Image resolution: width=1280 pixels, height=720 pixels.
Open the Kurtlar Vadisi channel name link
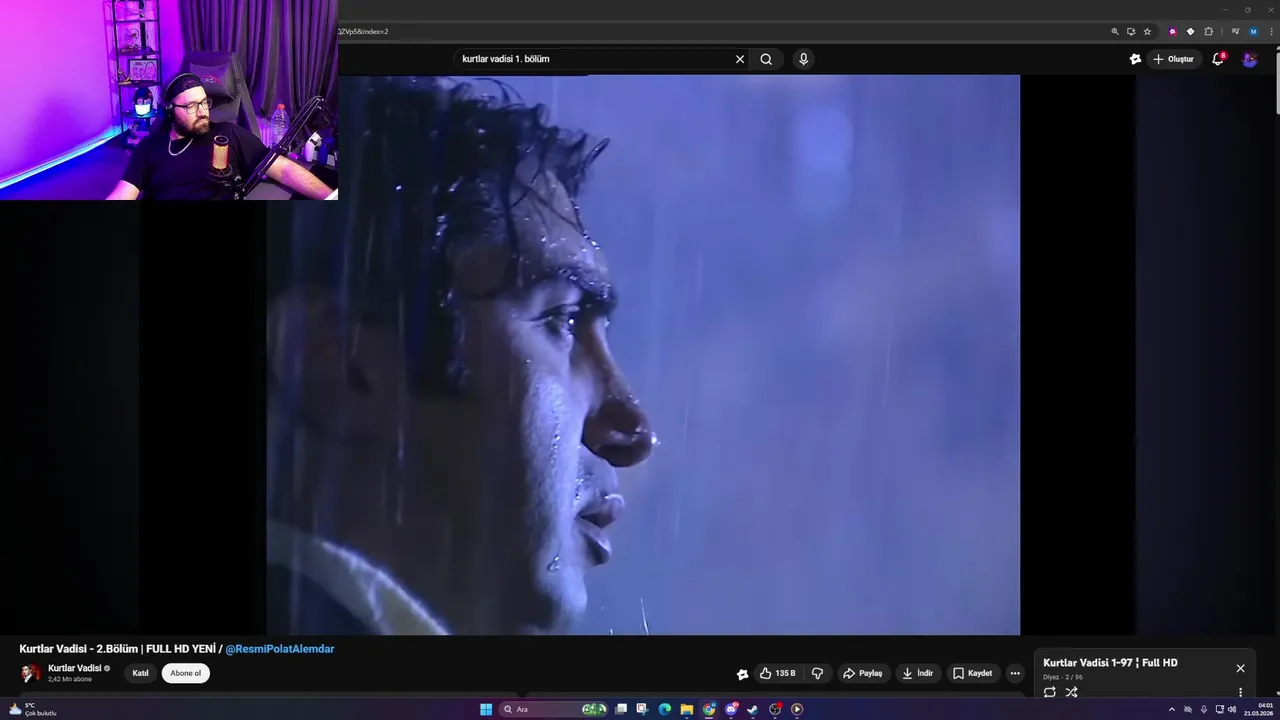tap(75, 668)
